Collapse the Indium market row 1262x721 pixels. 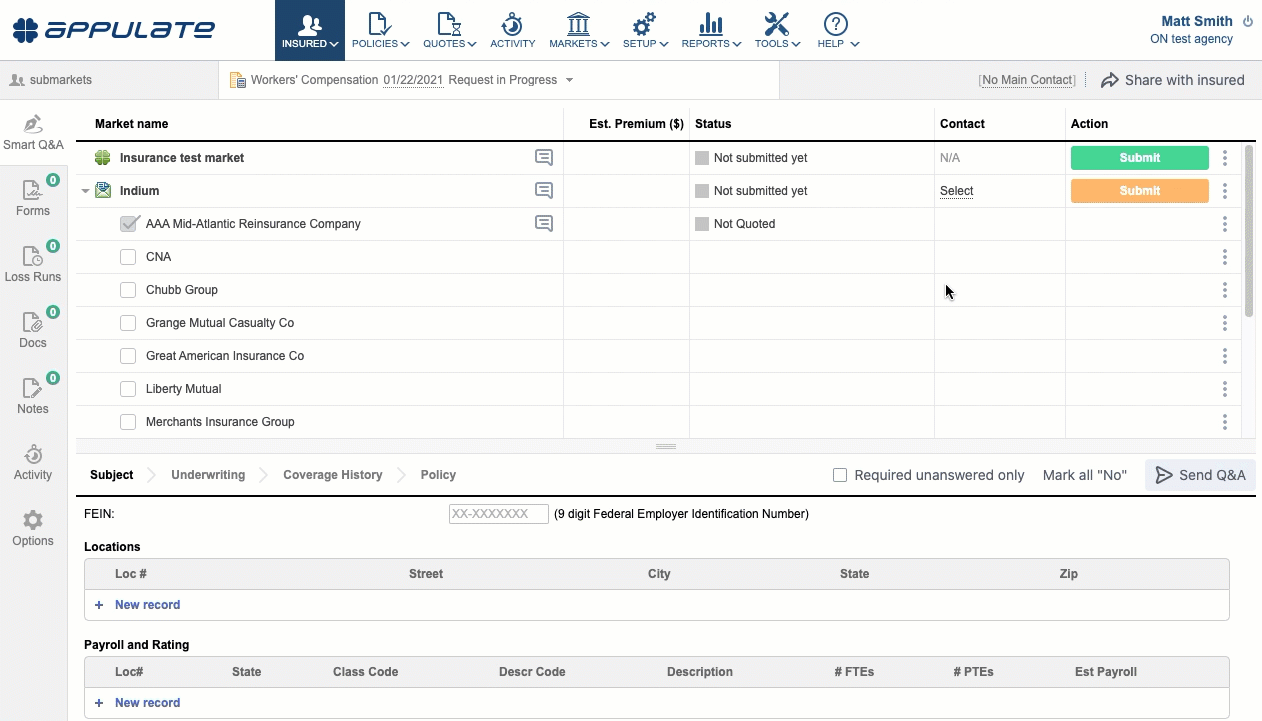coord(85,191)
